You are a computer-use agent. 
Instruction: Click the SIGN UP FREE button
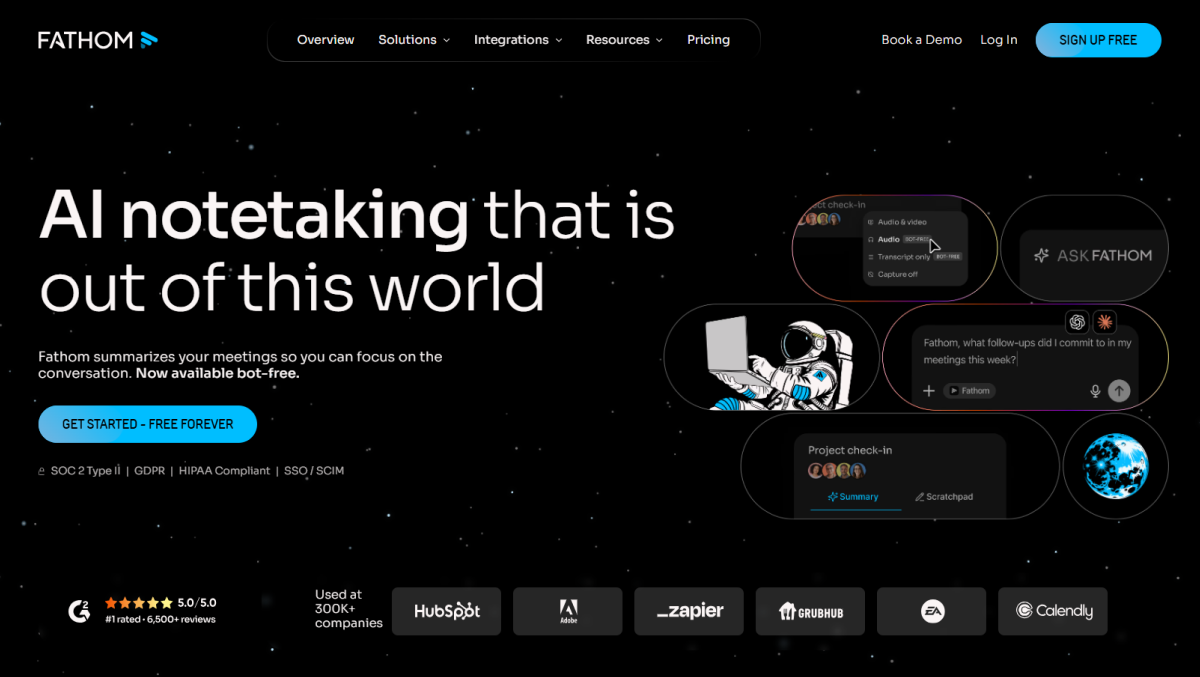pos(1098,40)
